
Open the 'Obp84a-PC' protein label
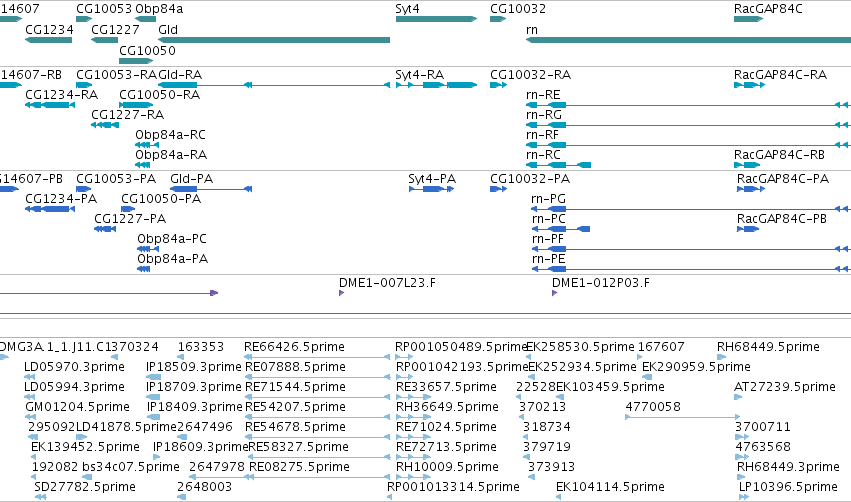172,239
